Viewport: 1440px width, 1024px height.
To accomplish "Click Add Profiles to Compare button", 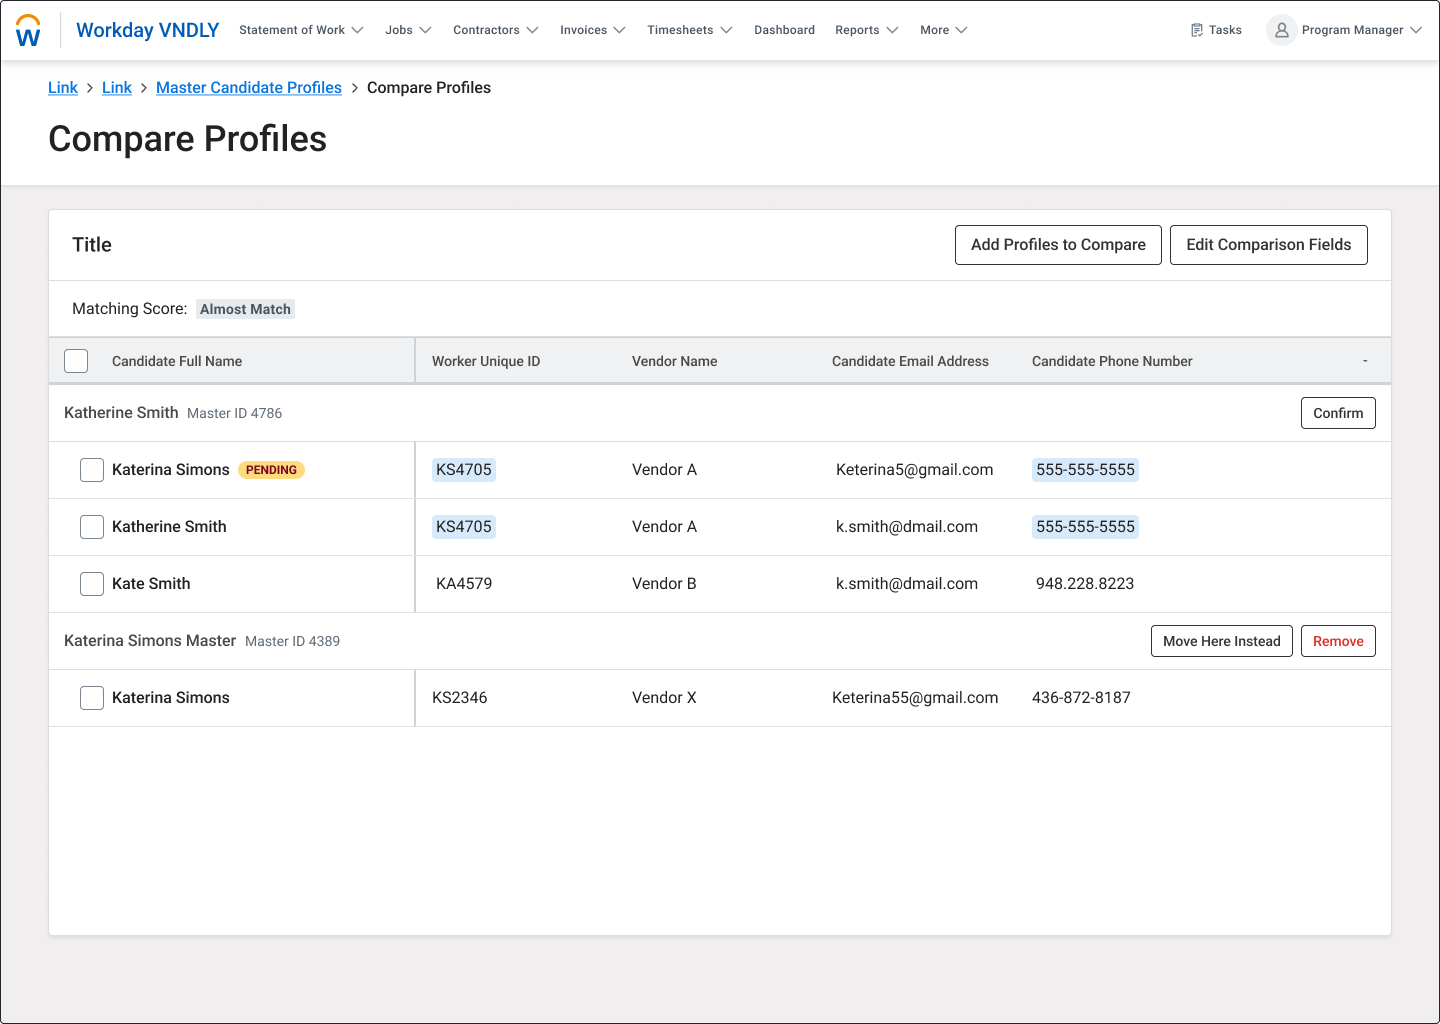I will (x=1058, y=245).
